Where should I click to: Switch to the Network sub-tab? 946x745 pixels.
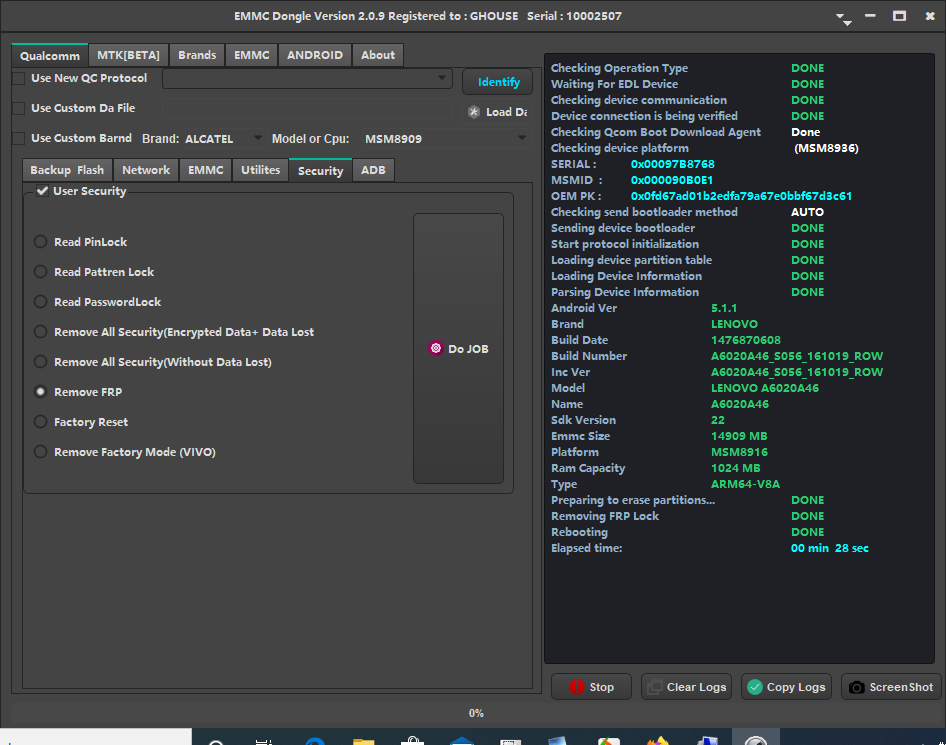tap(146, 170)
